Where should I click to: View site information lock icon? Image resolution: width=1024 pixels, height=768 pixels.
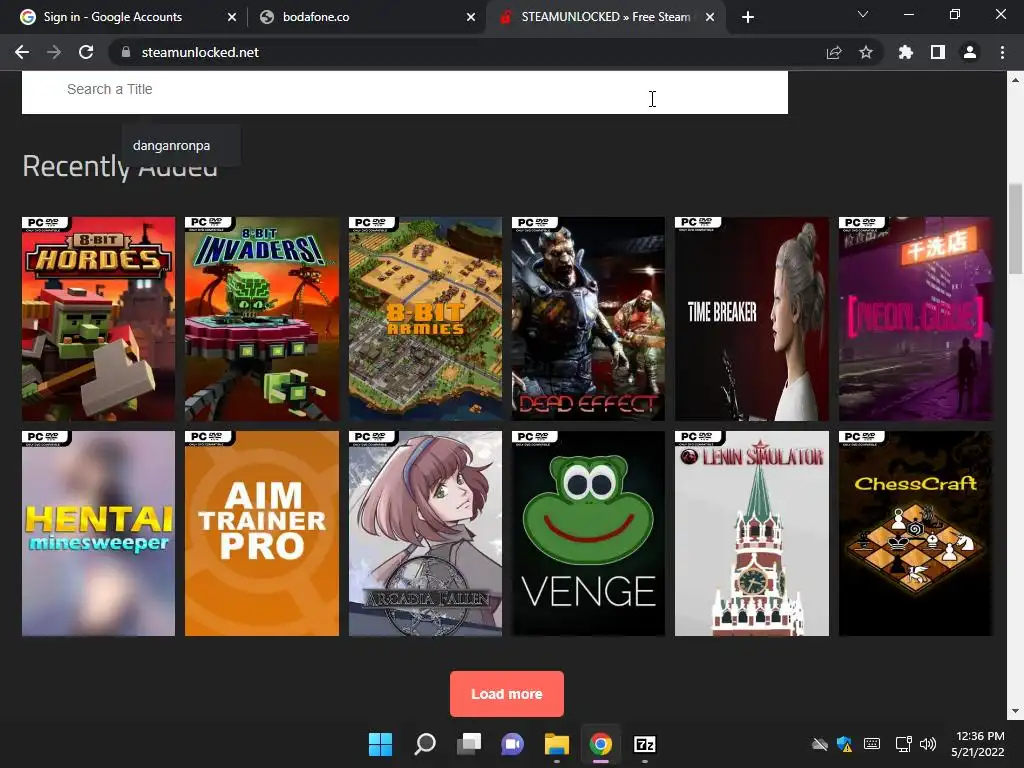coord(126,52)
